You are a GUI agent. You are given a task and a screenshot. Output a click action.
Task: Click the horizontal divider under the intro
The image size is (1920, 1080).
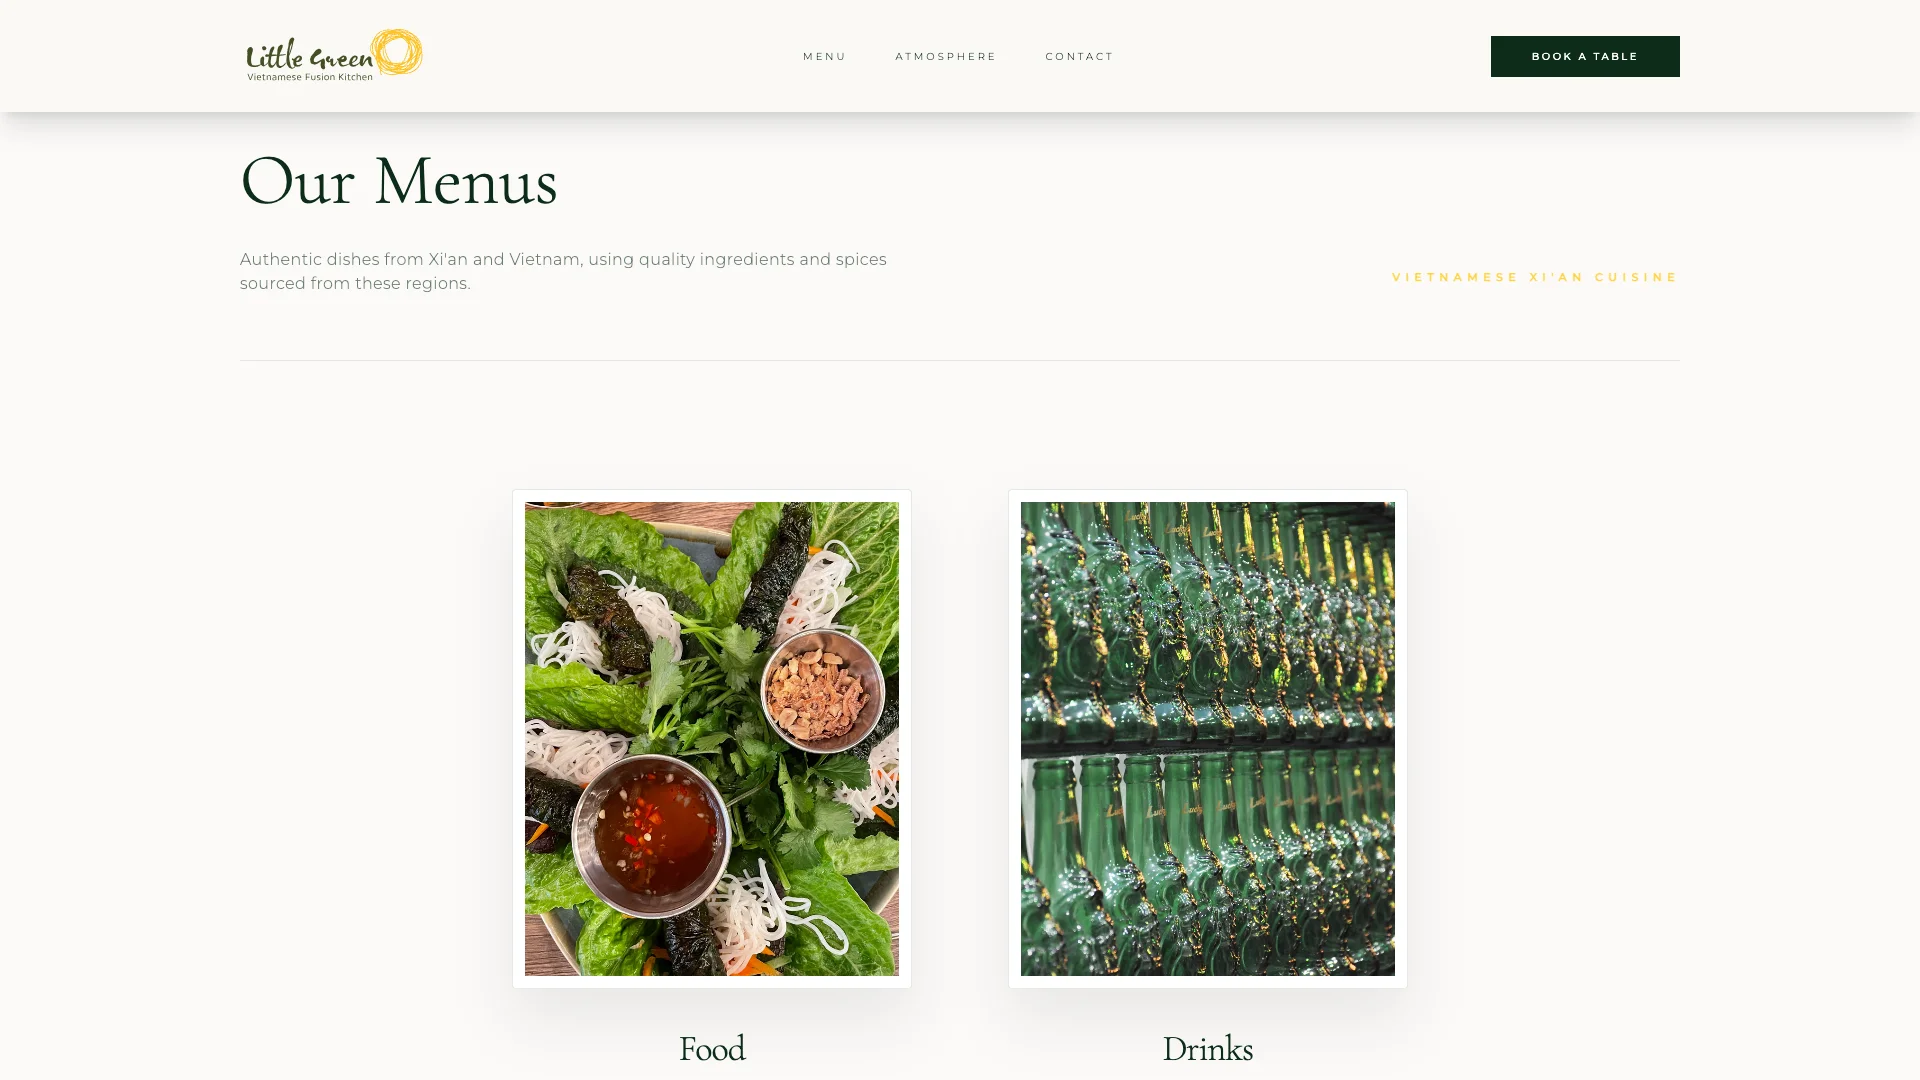(960, 360)
